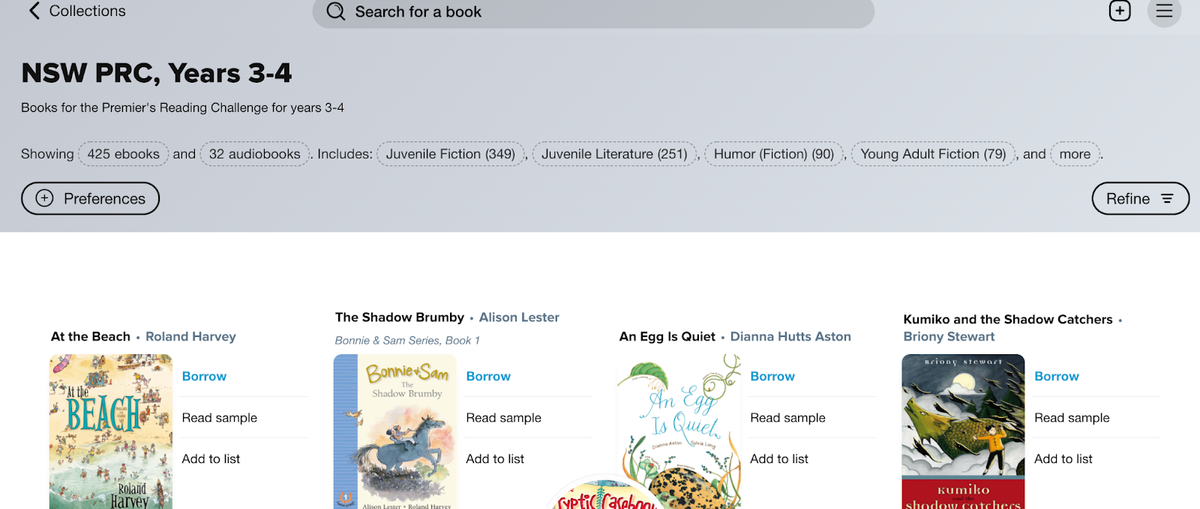Go back to Collections using chevron arrow

(35, 11)
